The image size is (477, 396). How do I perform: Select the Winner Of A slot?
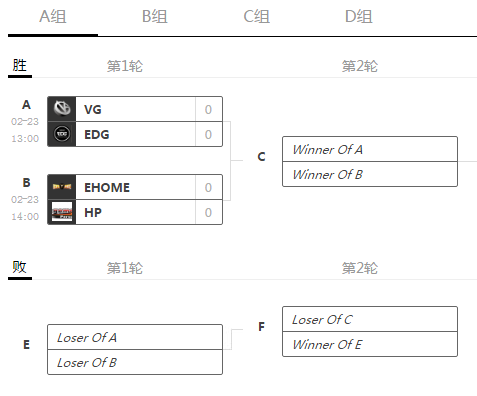(x=370, y=149)
